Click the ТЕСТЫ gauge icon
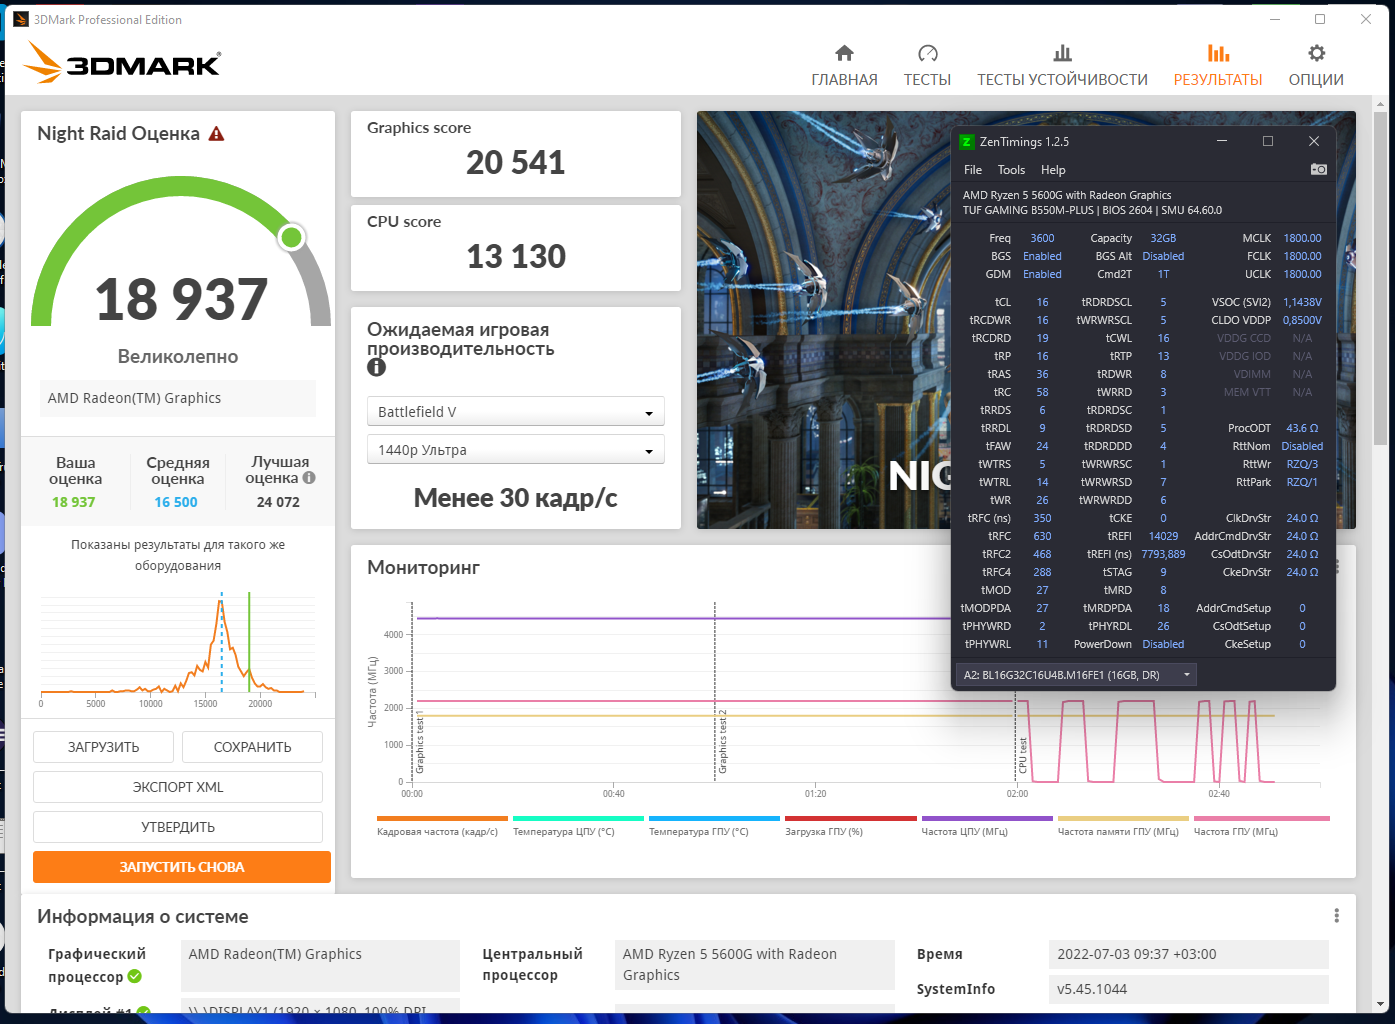Viewport: 1395px width, 1024px height. 927,53
